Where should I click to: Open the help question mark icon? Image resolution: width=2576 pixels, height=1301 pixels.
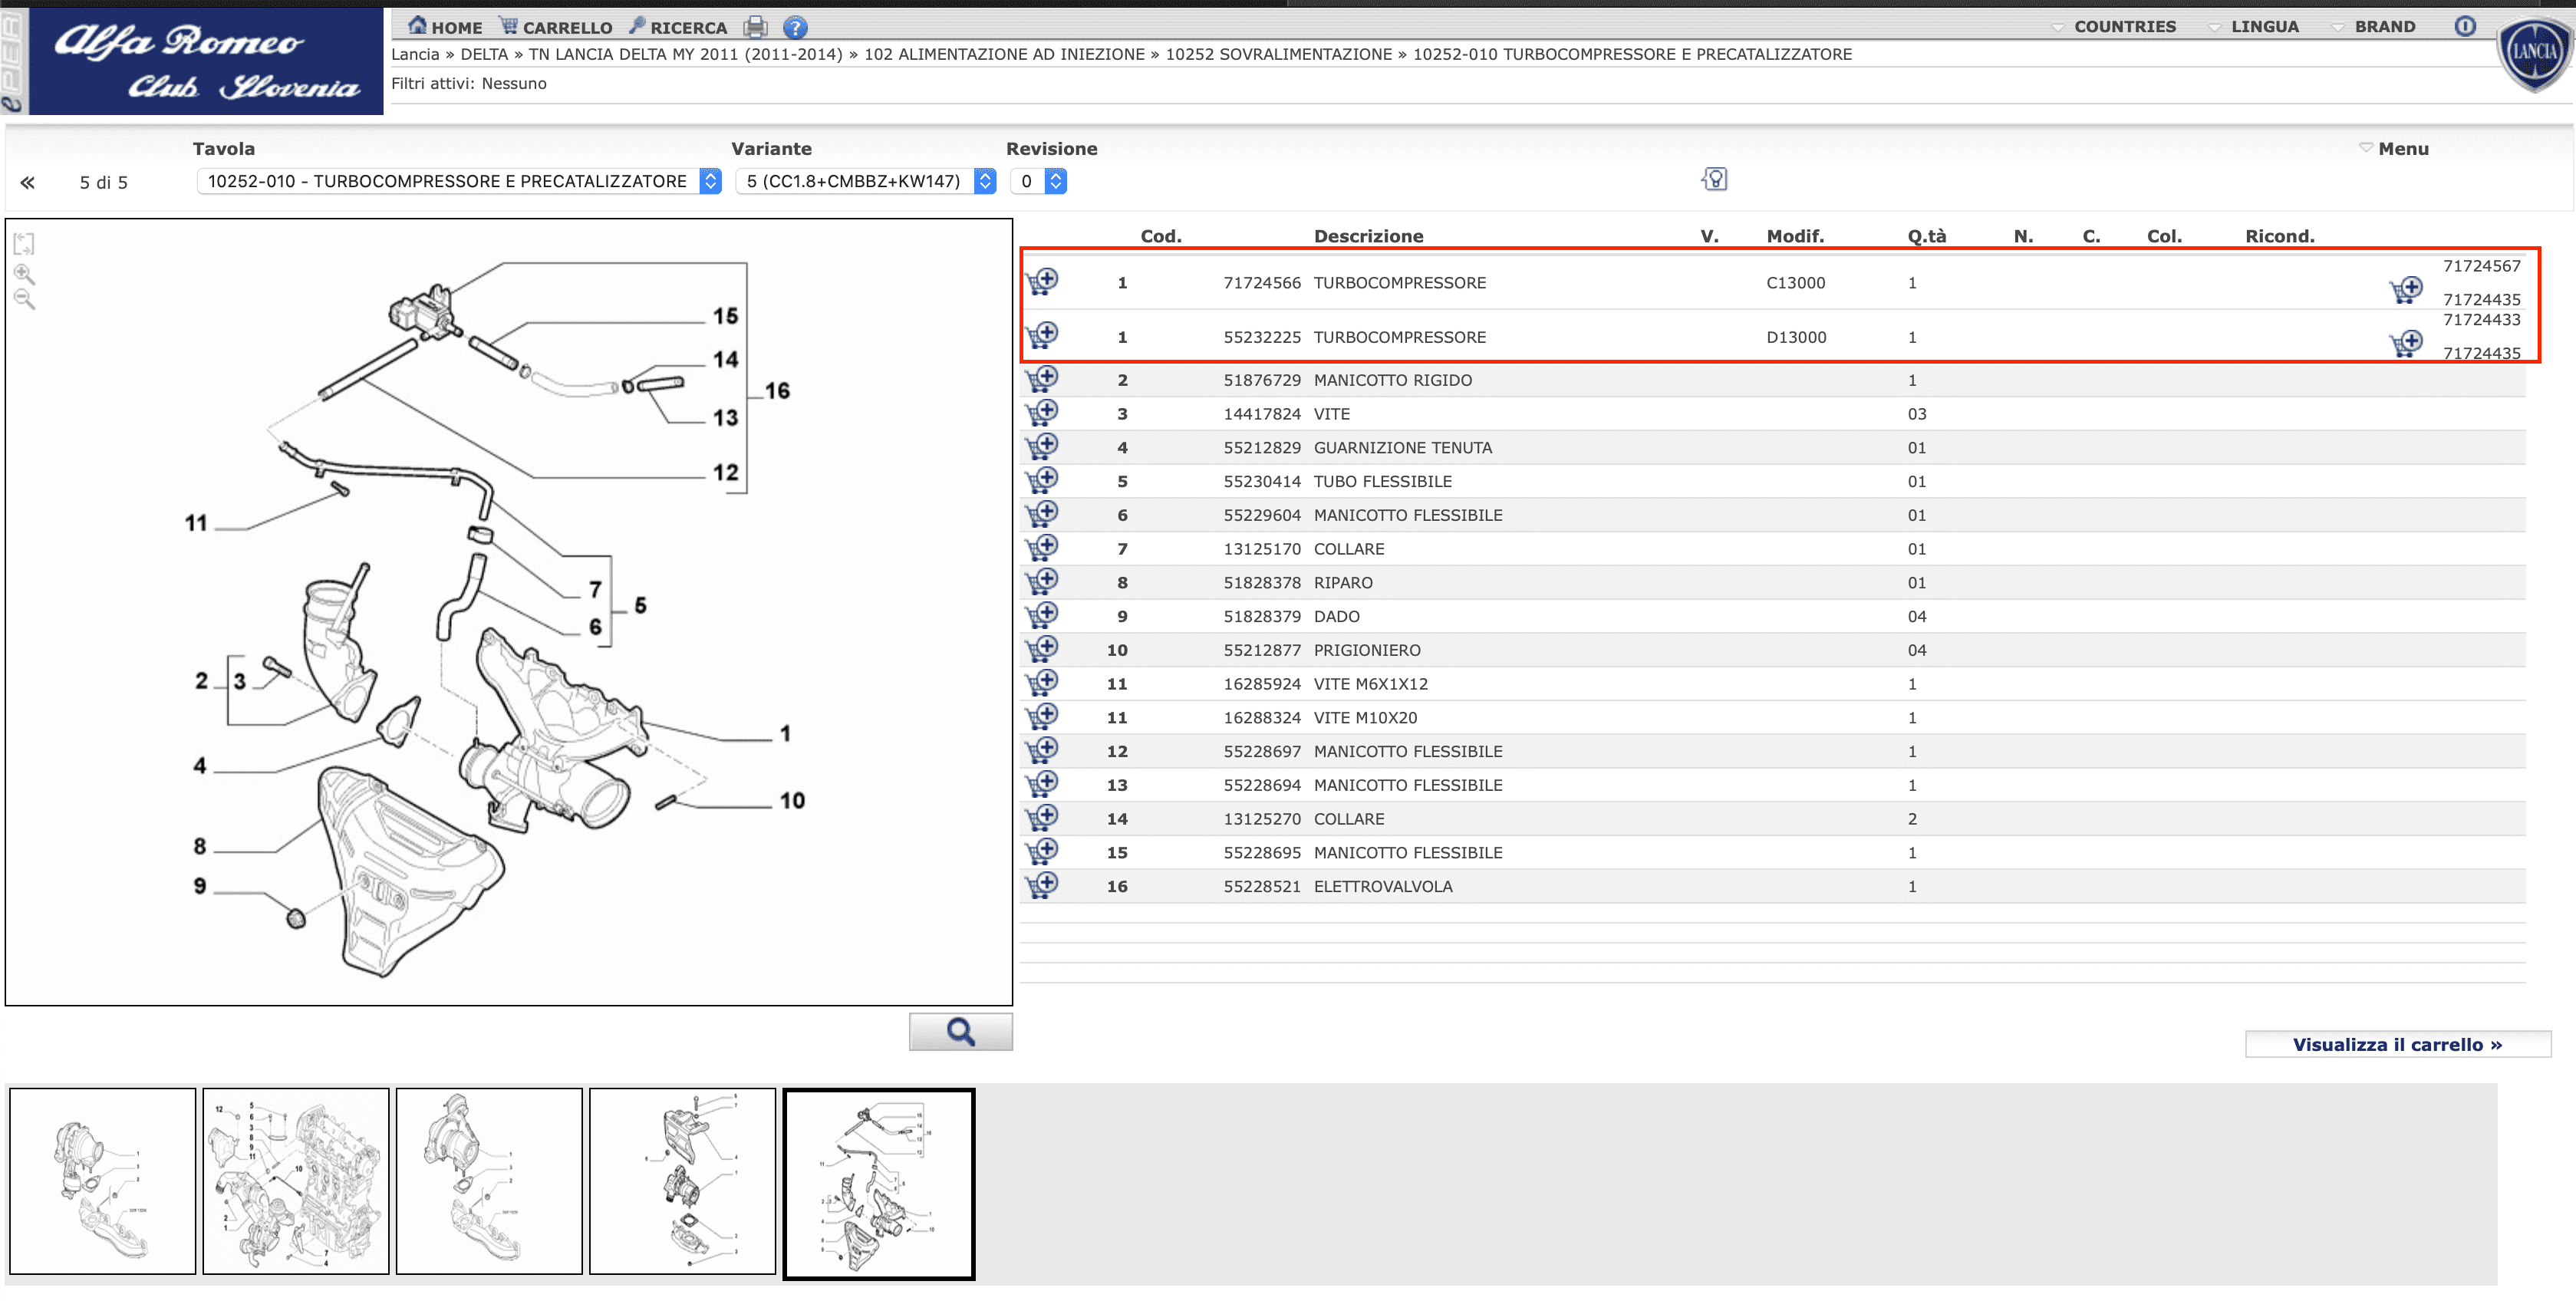click(795, 27)
